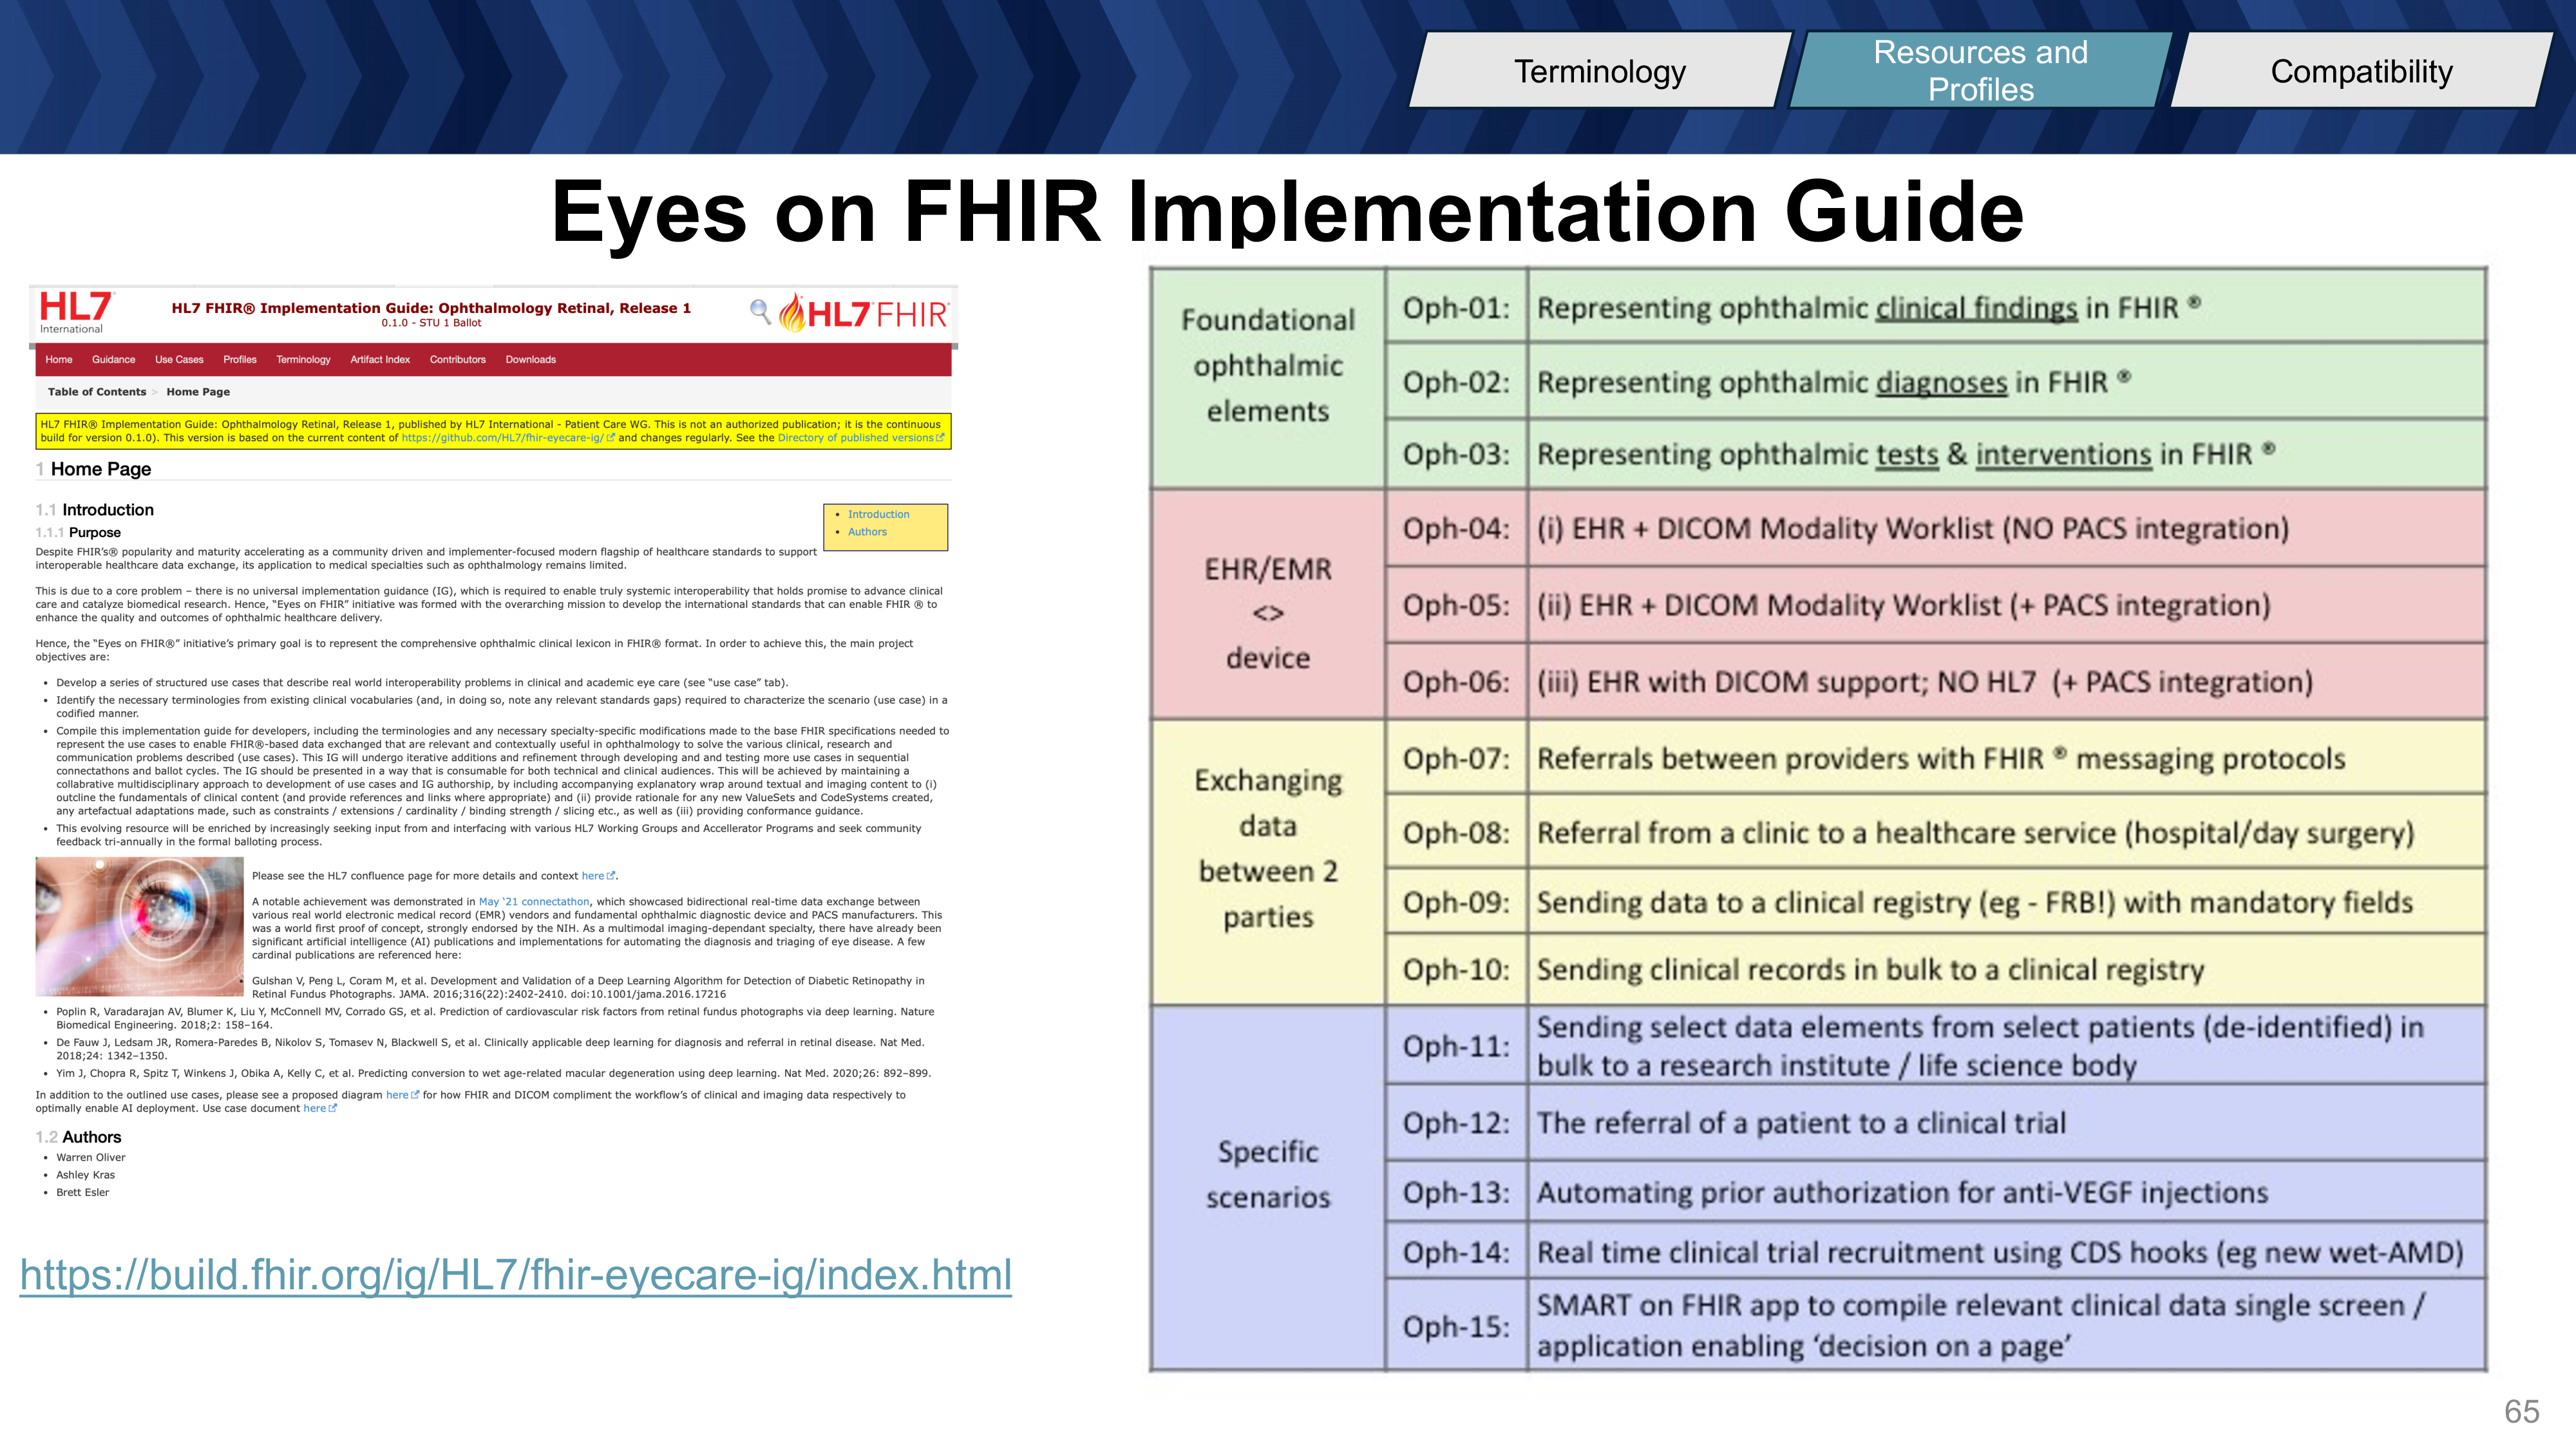Click the '1 Home Page' heading

tap(93, 469)
